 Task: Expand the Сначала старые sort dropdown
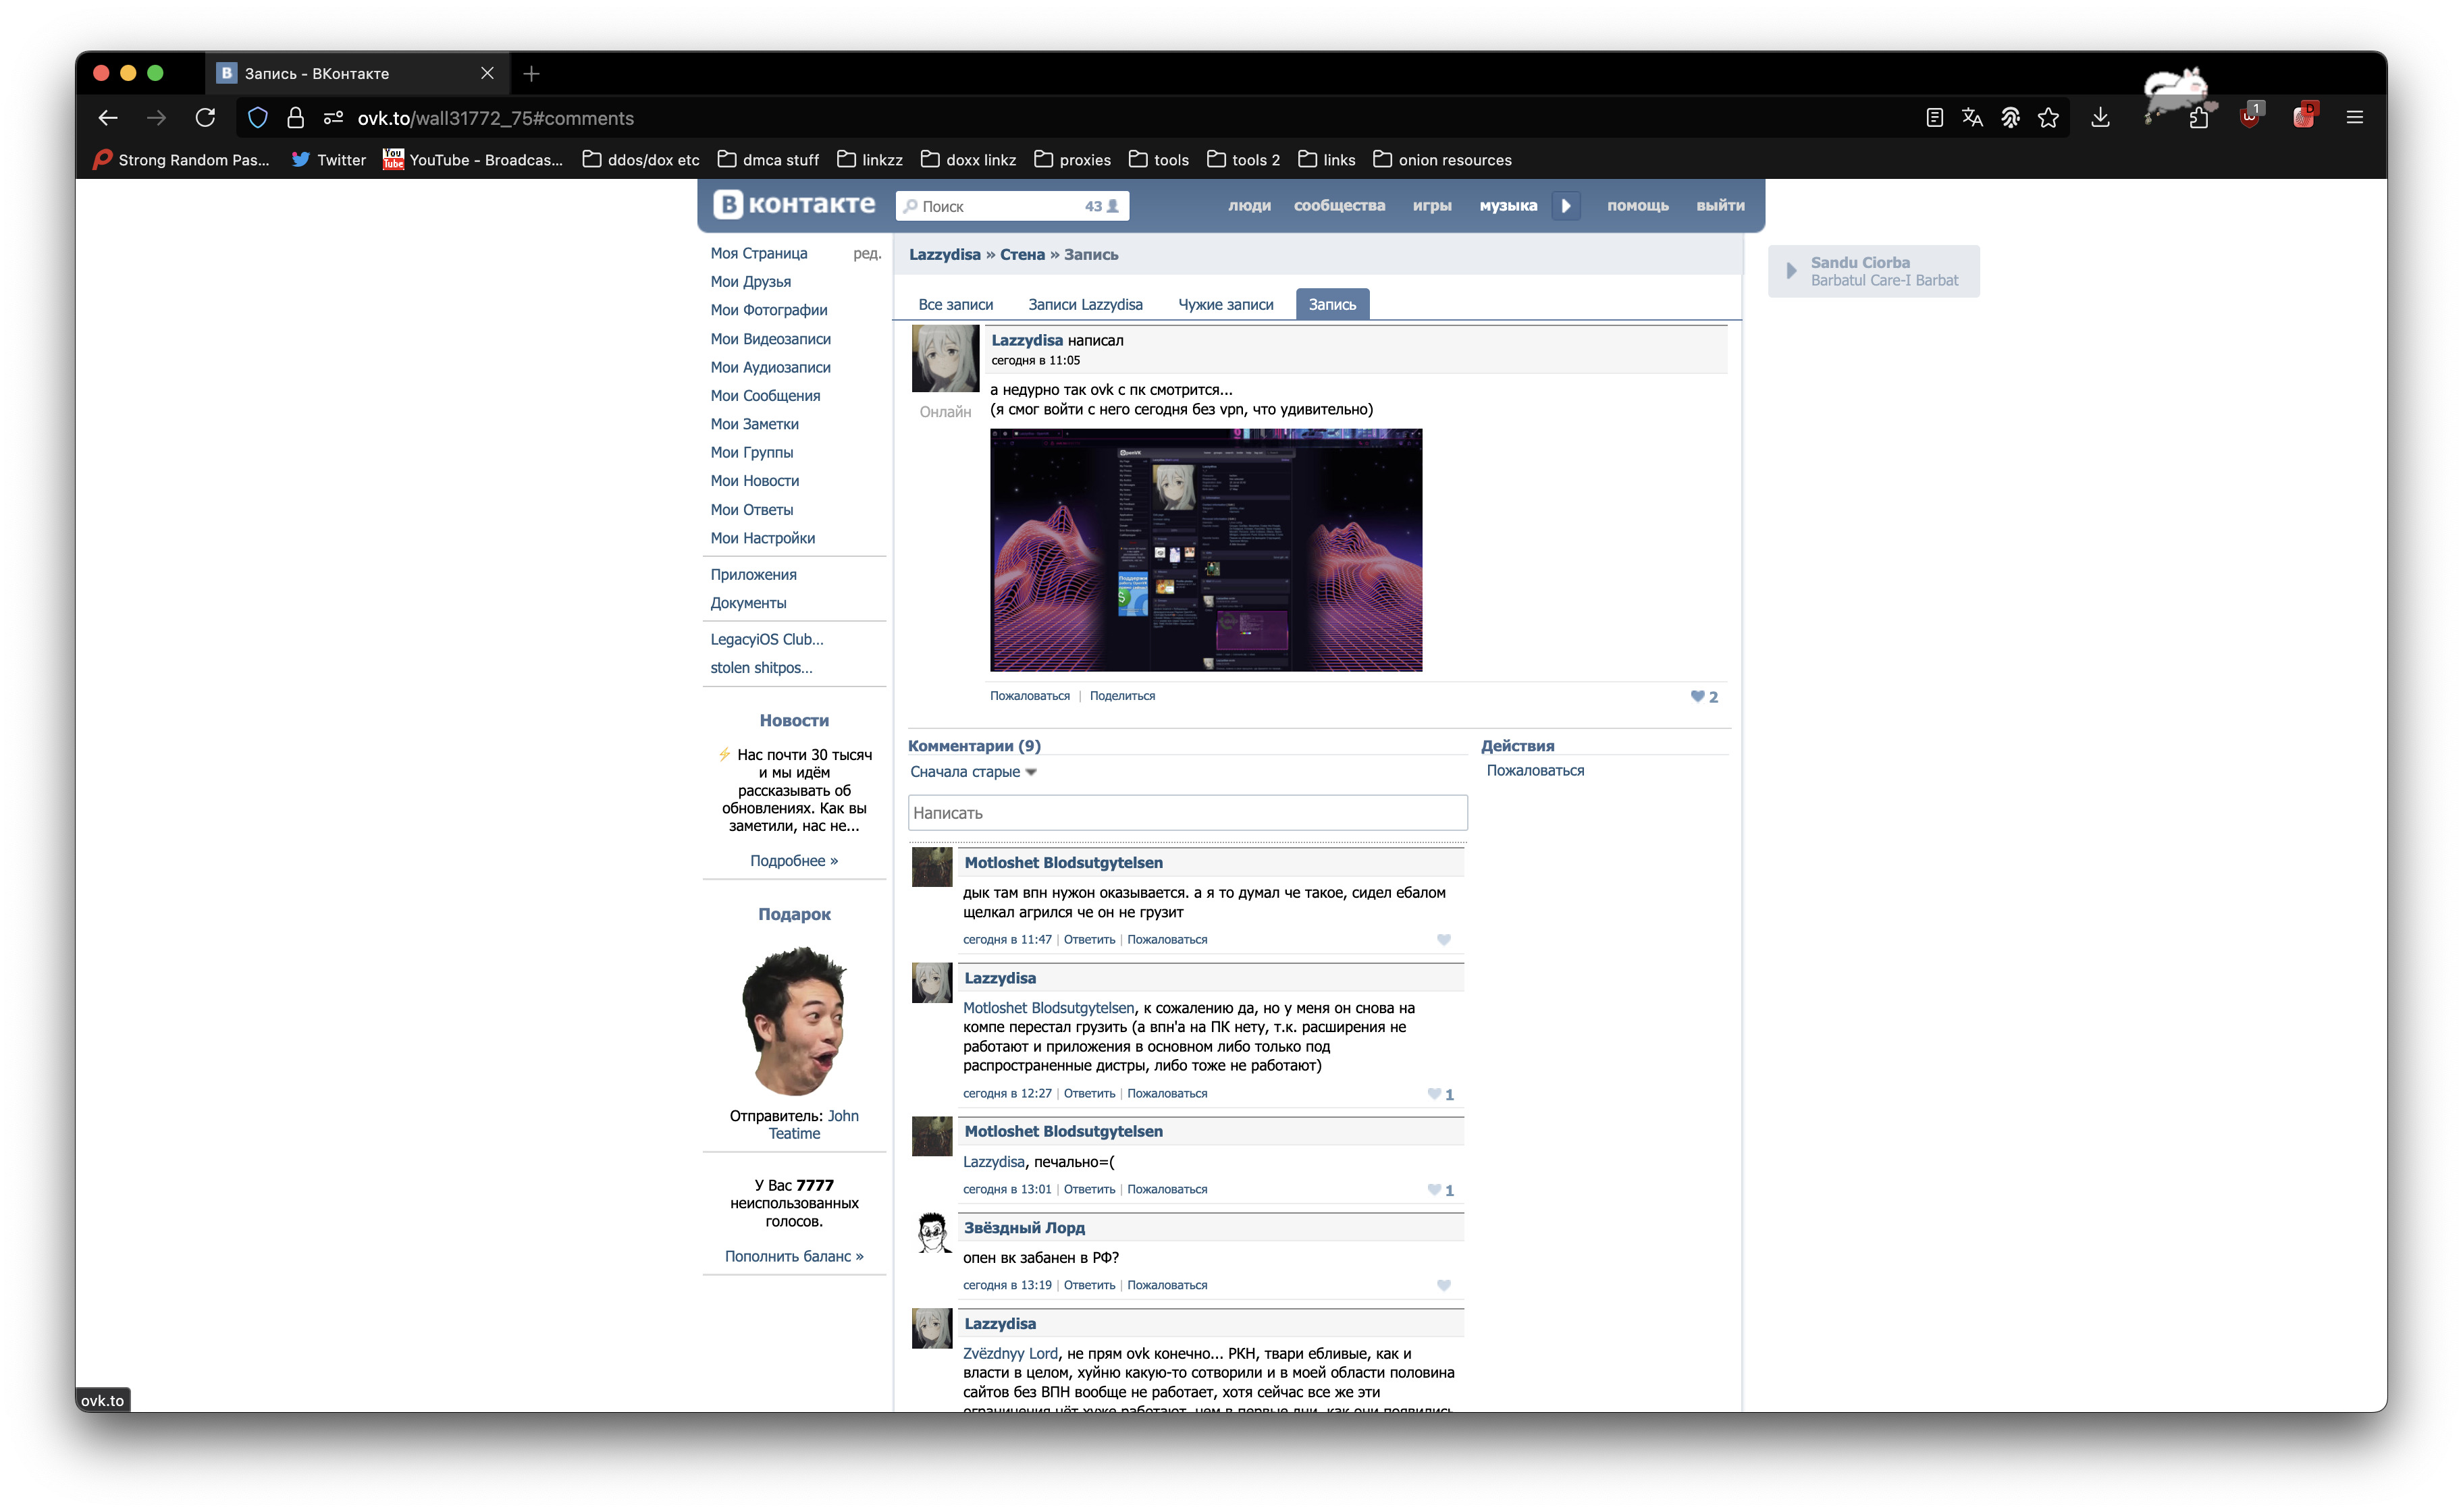click(973, 772)
